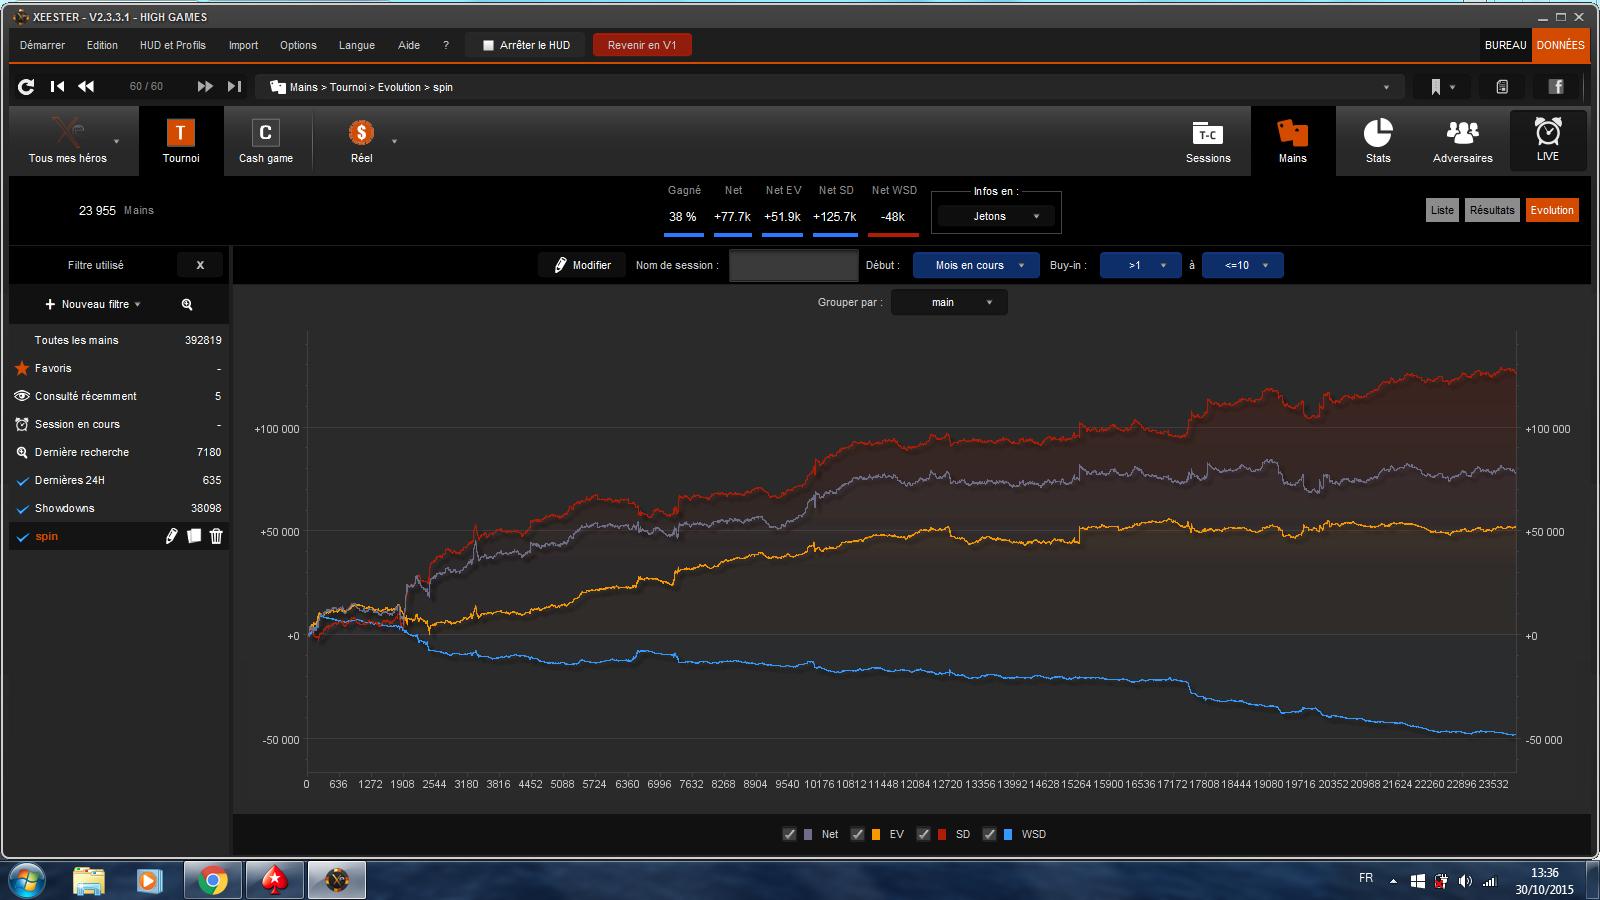Expand the Nouveau filtre dropdown
1600x900 pixels.
coord(93,304)
